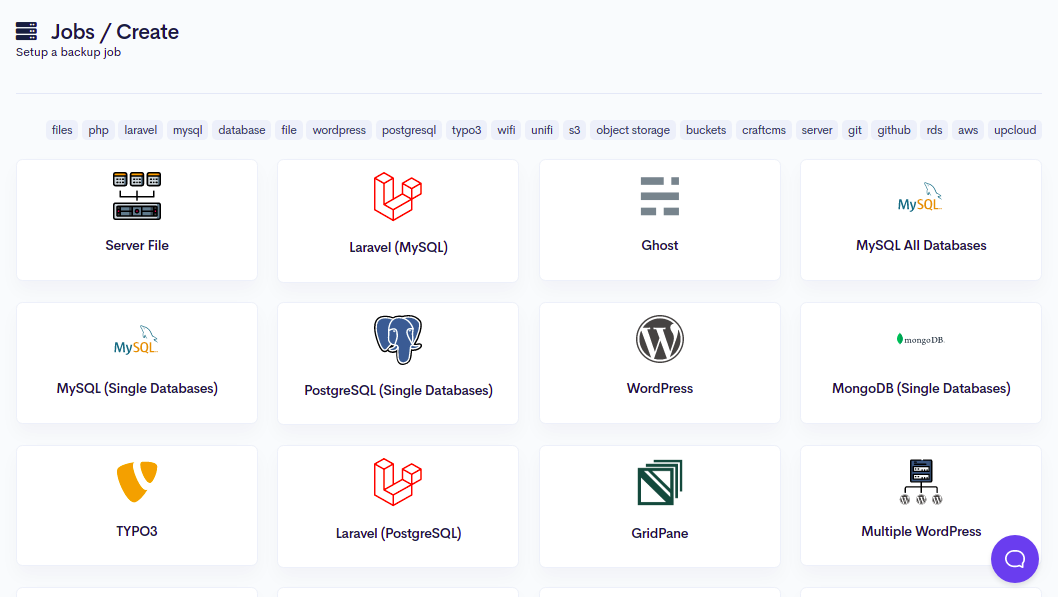The image size is (1058, 597).
Task: Filter by the upcloud tag
Action: pos(1015,130)
